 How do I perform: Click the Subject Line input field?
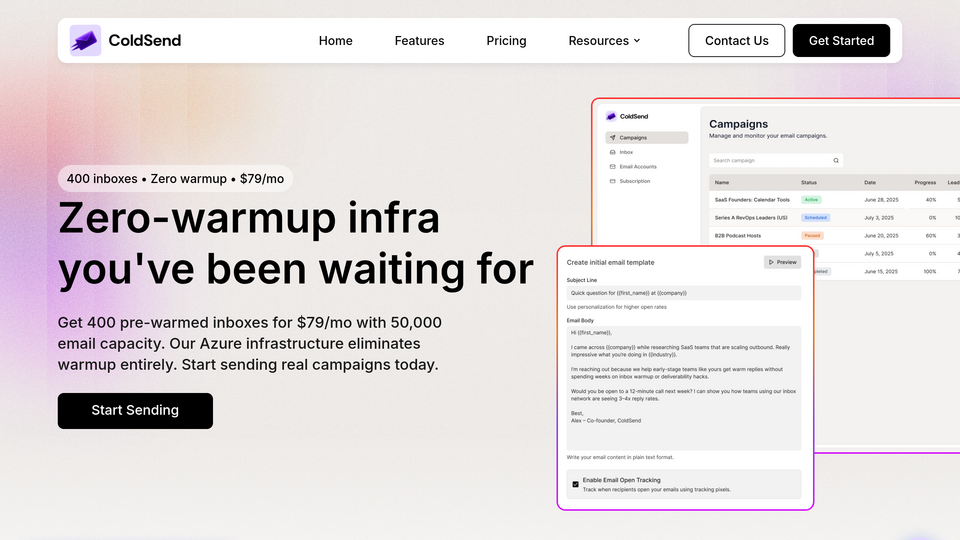[684, 293]
